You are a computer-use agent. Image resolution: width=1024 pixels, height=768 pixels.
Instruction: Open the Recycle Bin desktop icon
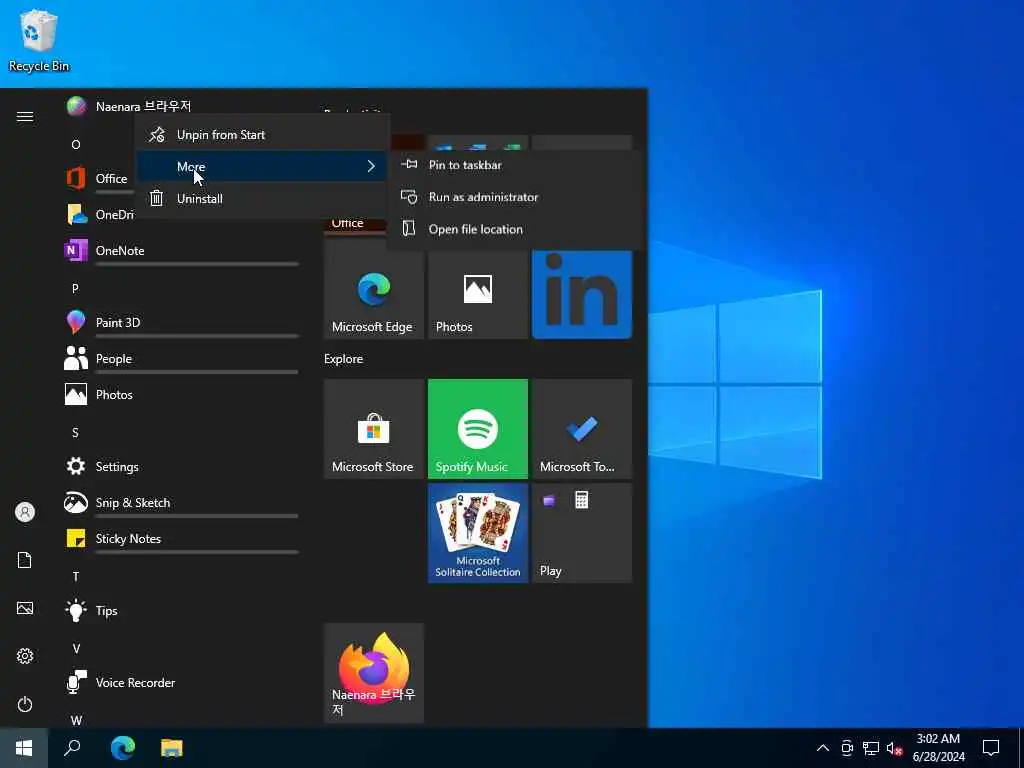(x=39, y=40)
